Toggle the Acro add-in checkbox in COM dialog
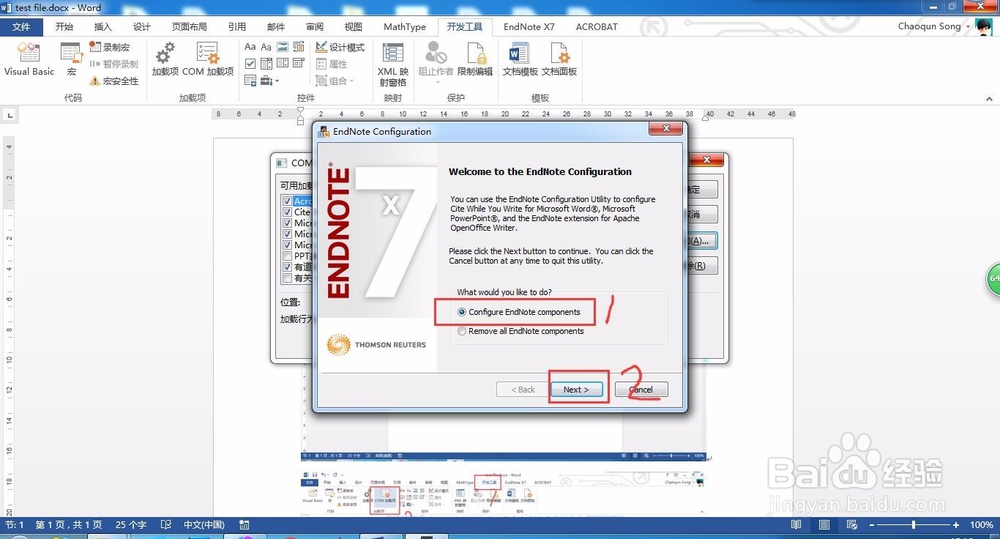This screenshot has height=539, width=1000. click(287, 201)
